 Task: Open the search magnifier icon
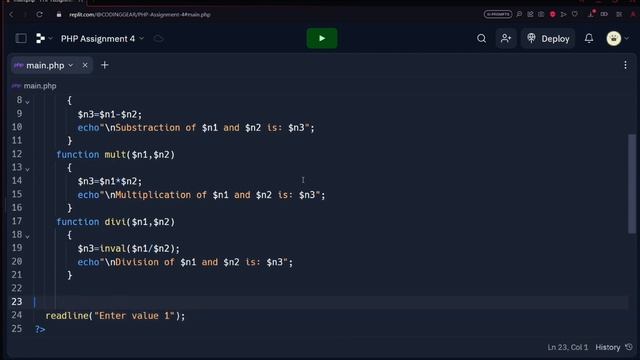[x=481, y=38]
